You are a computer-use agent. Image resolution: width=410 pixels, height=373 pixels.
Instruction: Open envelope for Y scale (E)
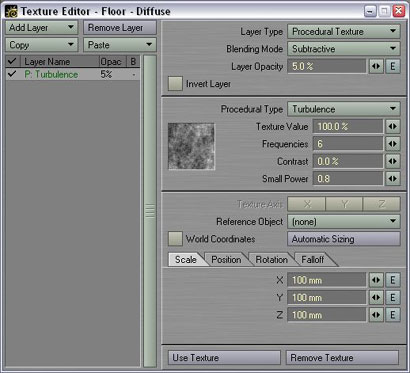[x=393, y=297]
